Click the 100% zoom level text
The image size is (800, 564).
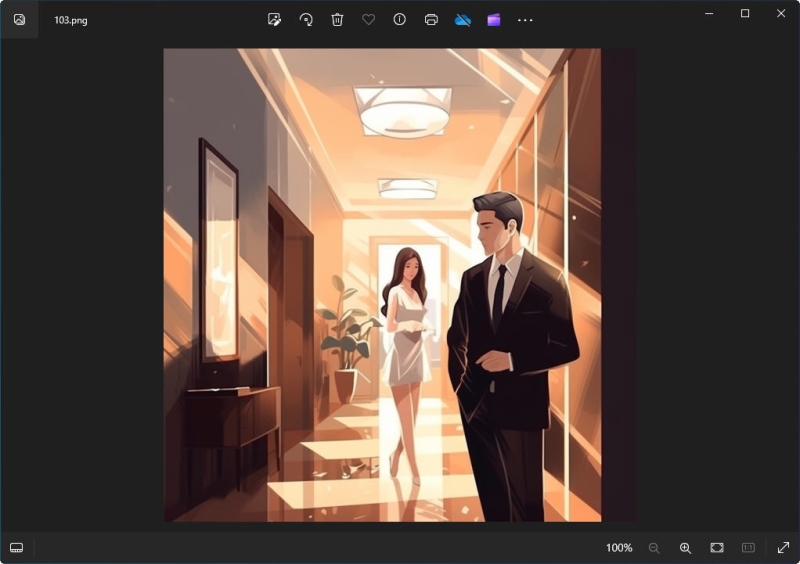619,548
